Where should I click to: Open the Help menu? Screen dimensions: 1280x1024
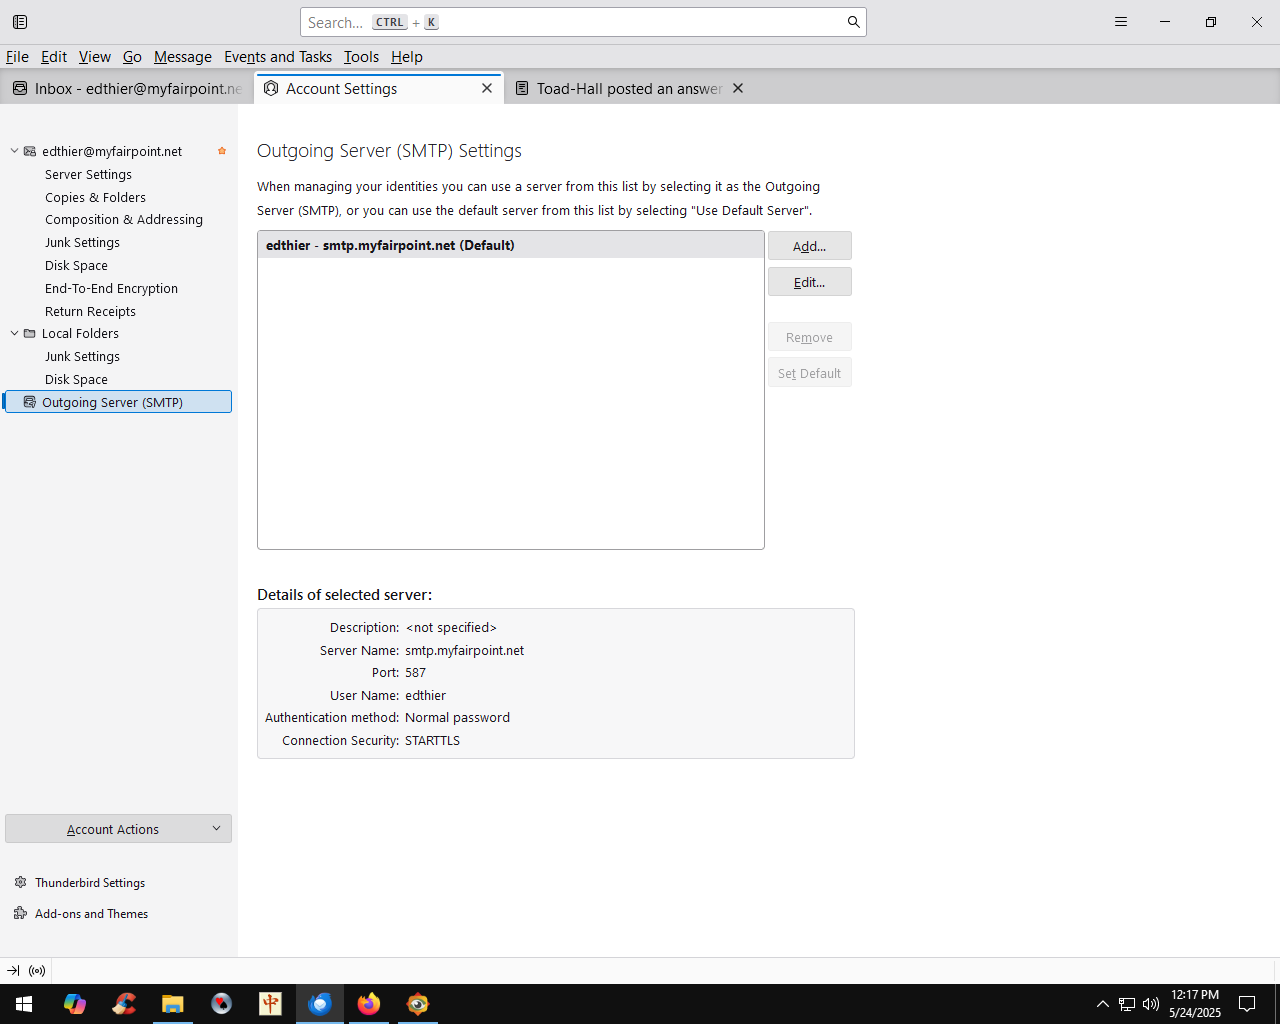pos(407,57)
